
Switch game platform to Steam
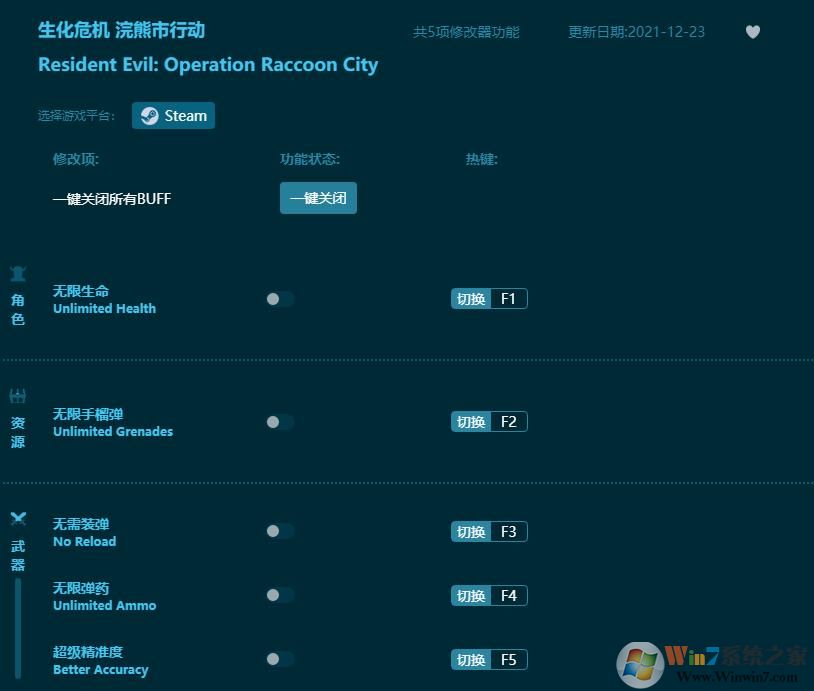pyautogui.click(x=173, y=115)
